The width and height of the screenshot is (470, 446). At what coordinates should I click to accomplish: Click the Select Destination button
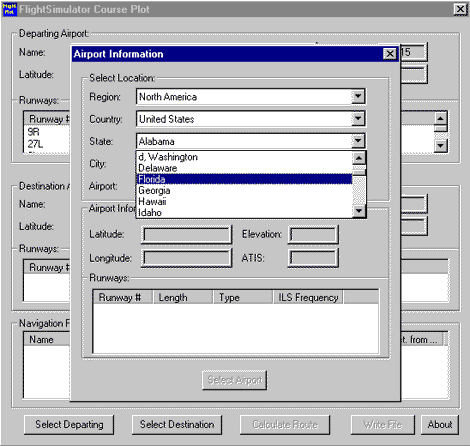tap(177, 425)
